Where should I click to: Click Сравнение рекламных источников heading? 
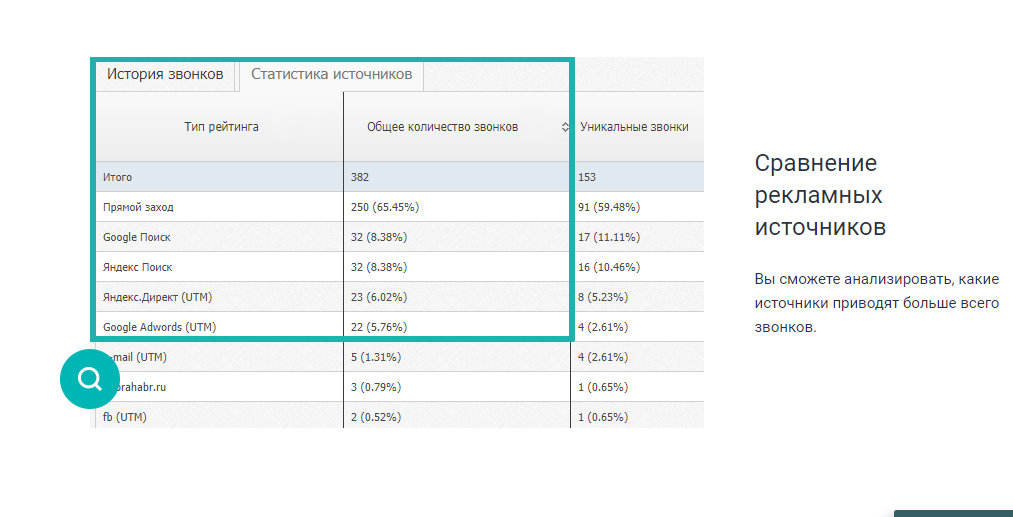point(820,195)
